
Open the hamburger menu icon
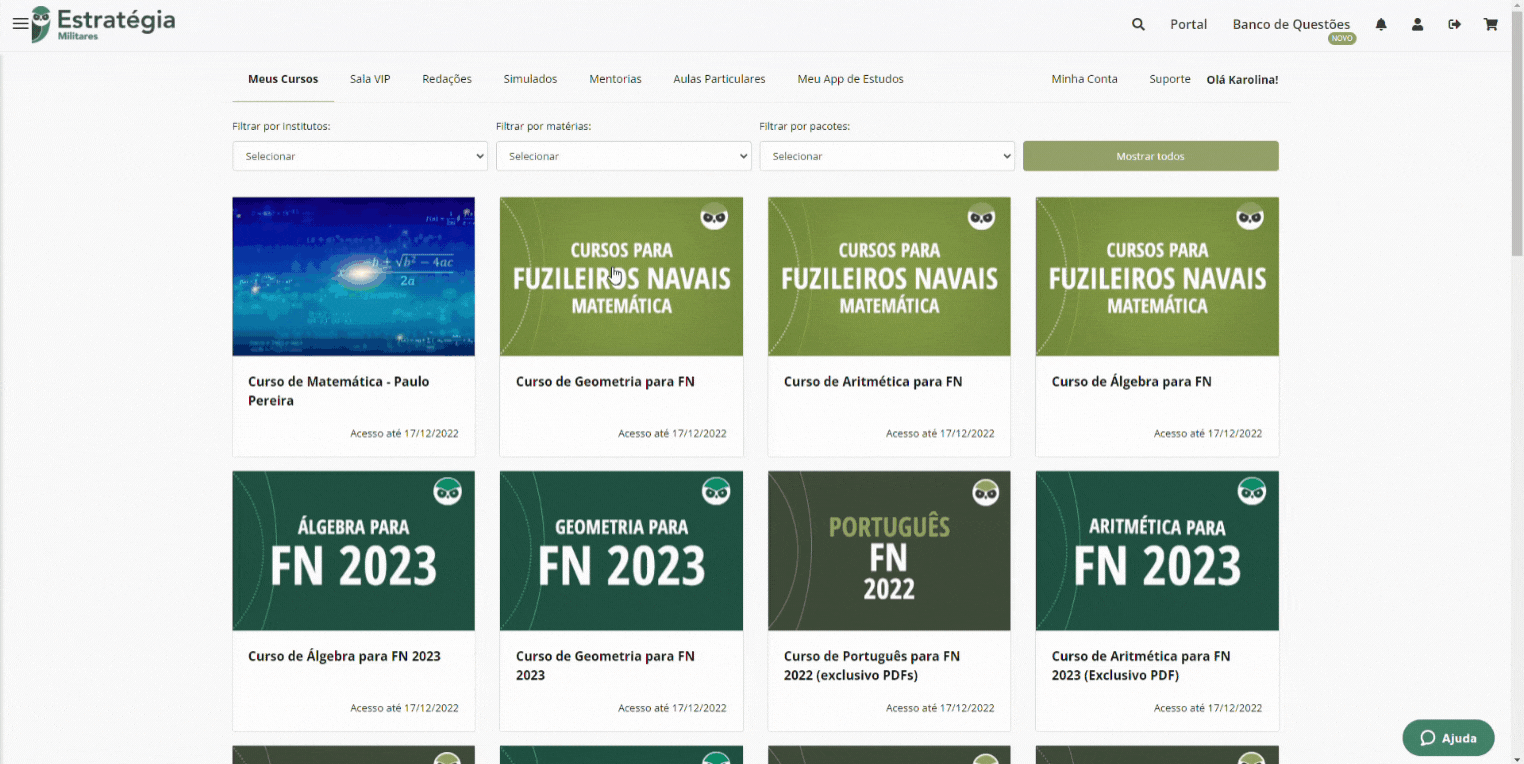point(20,24)
